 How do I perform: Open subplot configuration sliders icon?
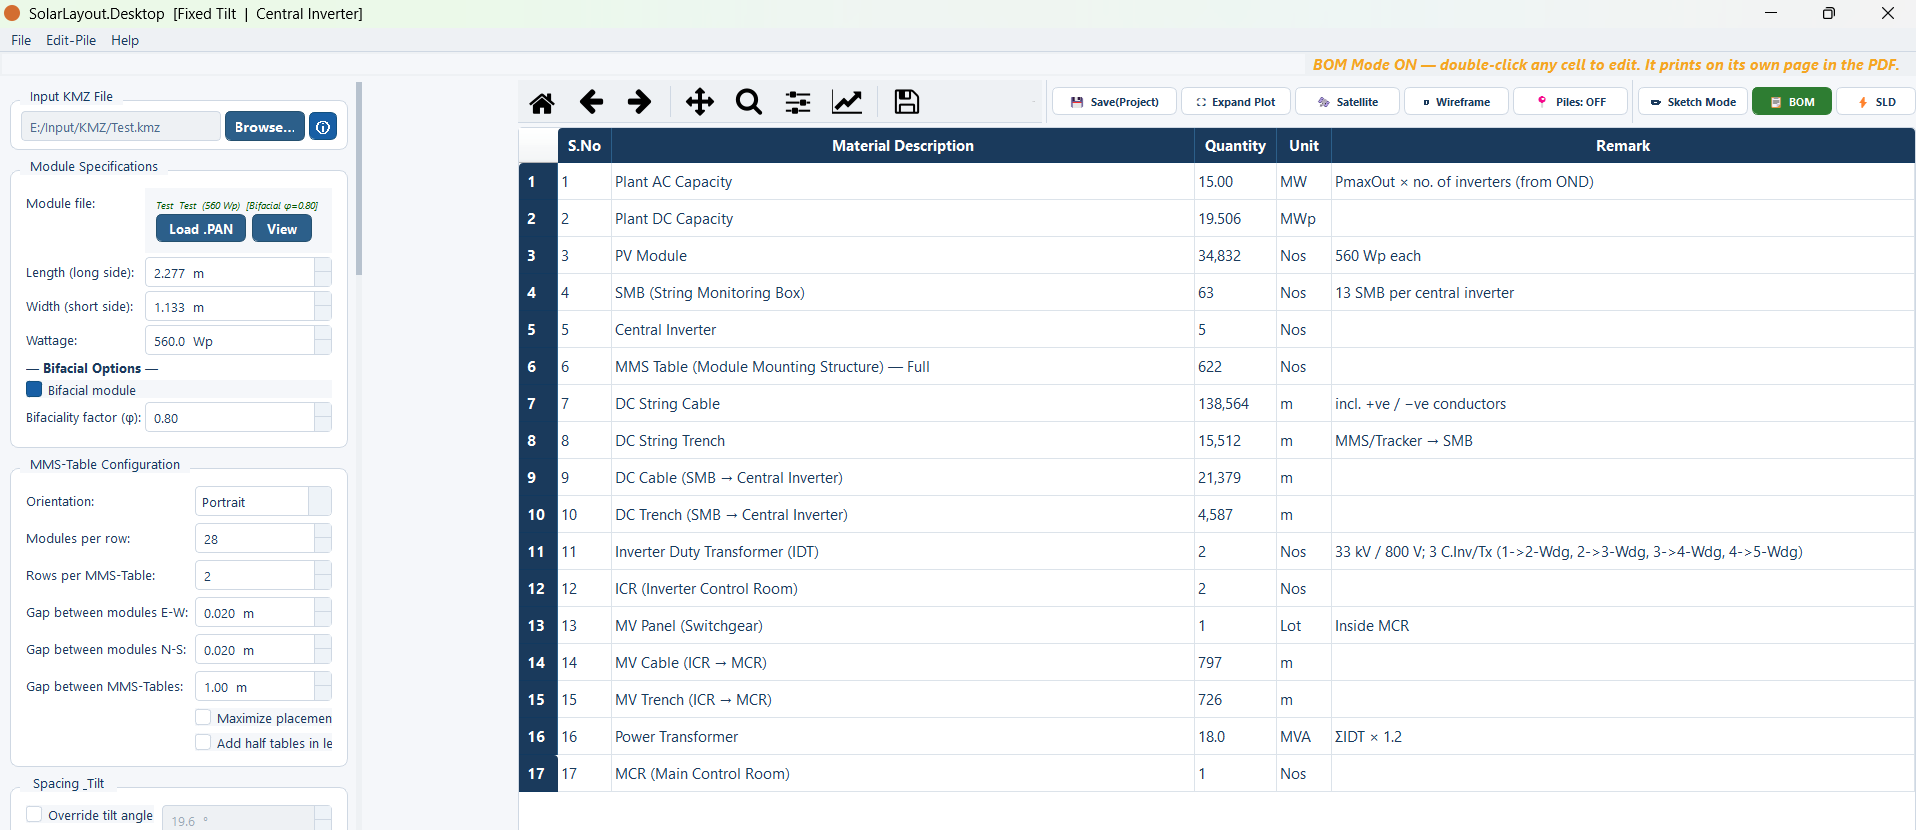pyautogui.click(x=798, y=102)
